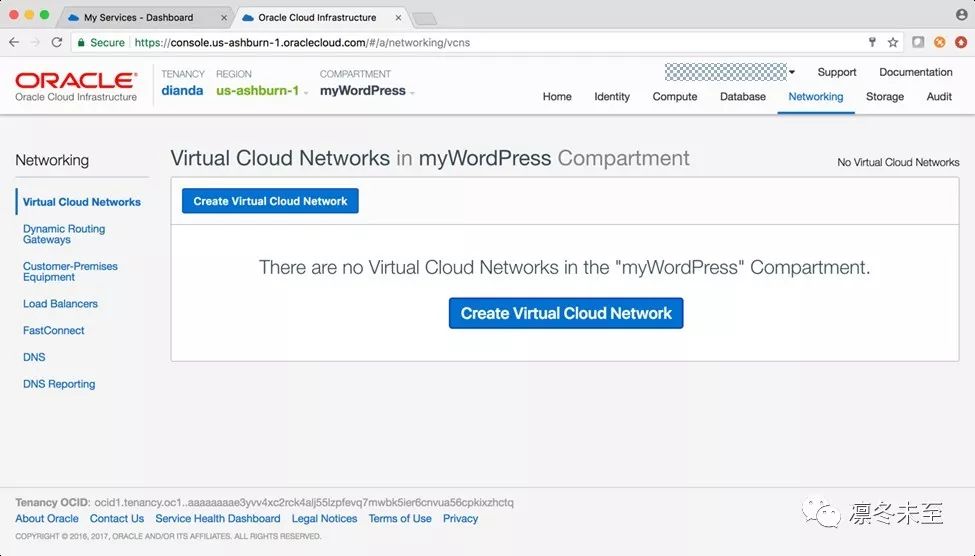Click the Tenancy OCID value text
Image resolution: width=975 pixels, height=556 pixels.
304,503
